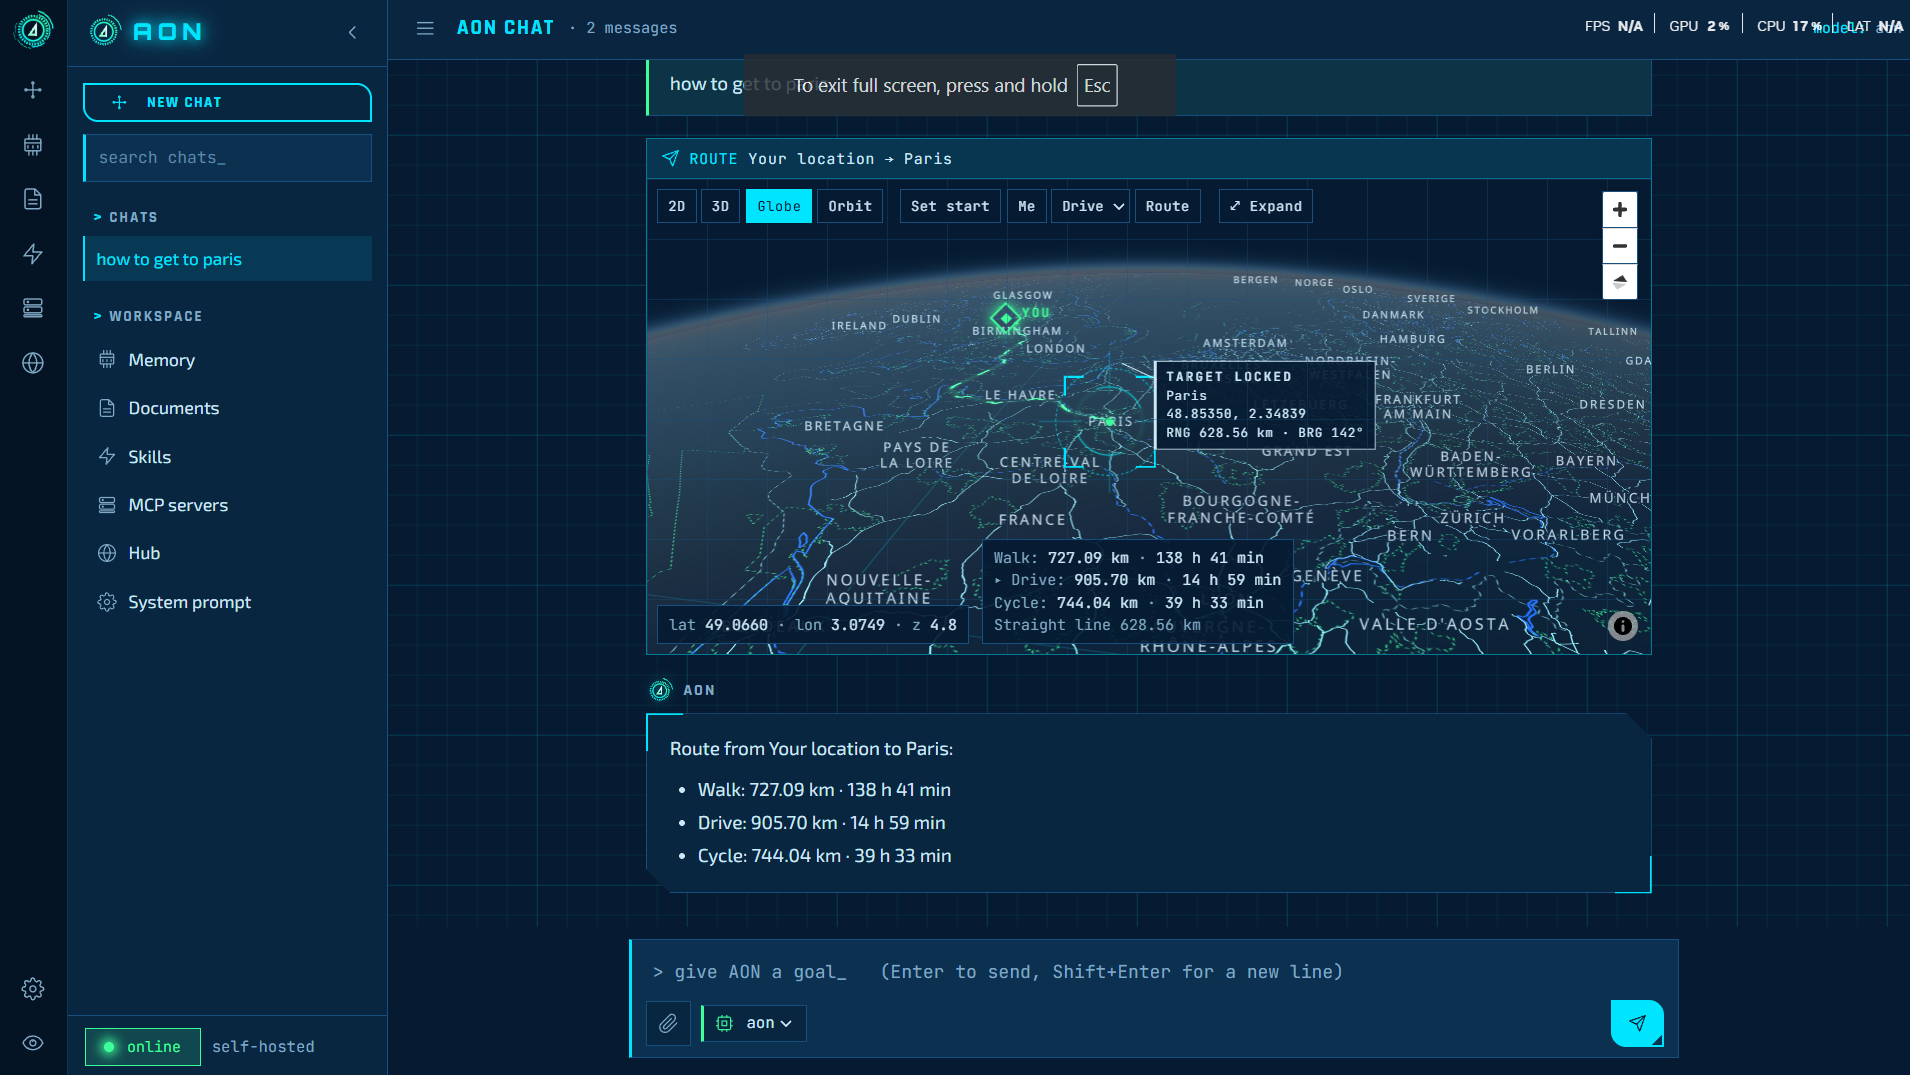Zoom out on the map

click(x=1620, y=246)
